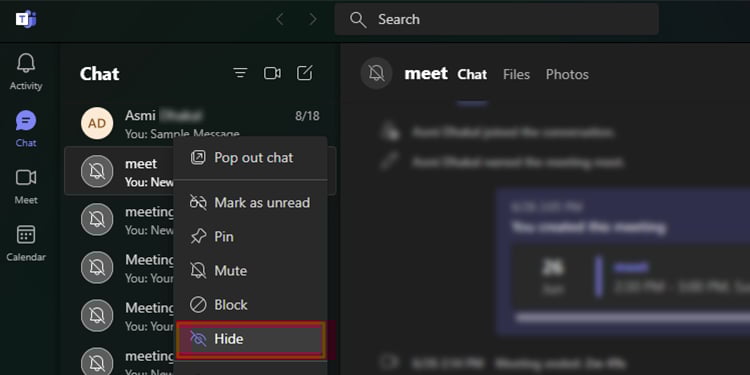
Task: Choose Mark as unread from menu
Action: [x=251, y=203]
